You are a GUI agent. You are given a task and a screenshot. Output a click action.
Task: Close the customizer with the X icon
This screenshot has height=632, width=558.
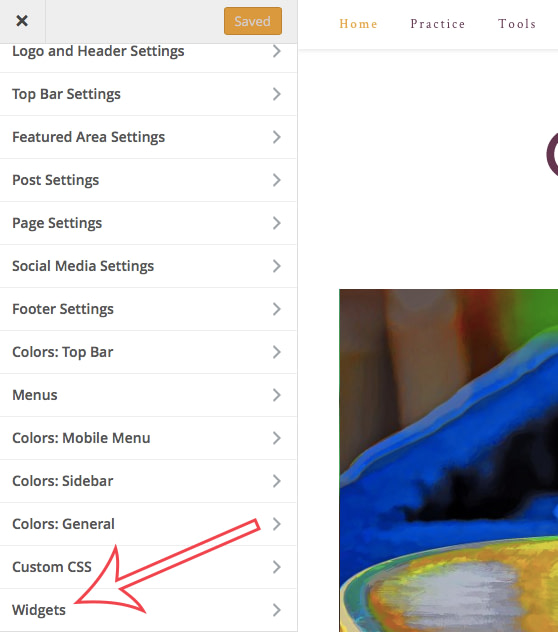tap(22, 21)
